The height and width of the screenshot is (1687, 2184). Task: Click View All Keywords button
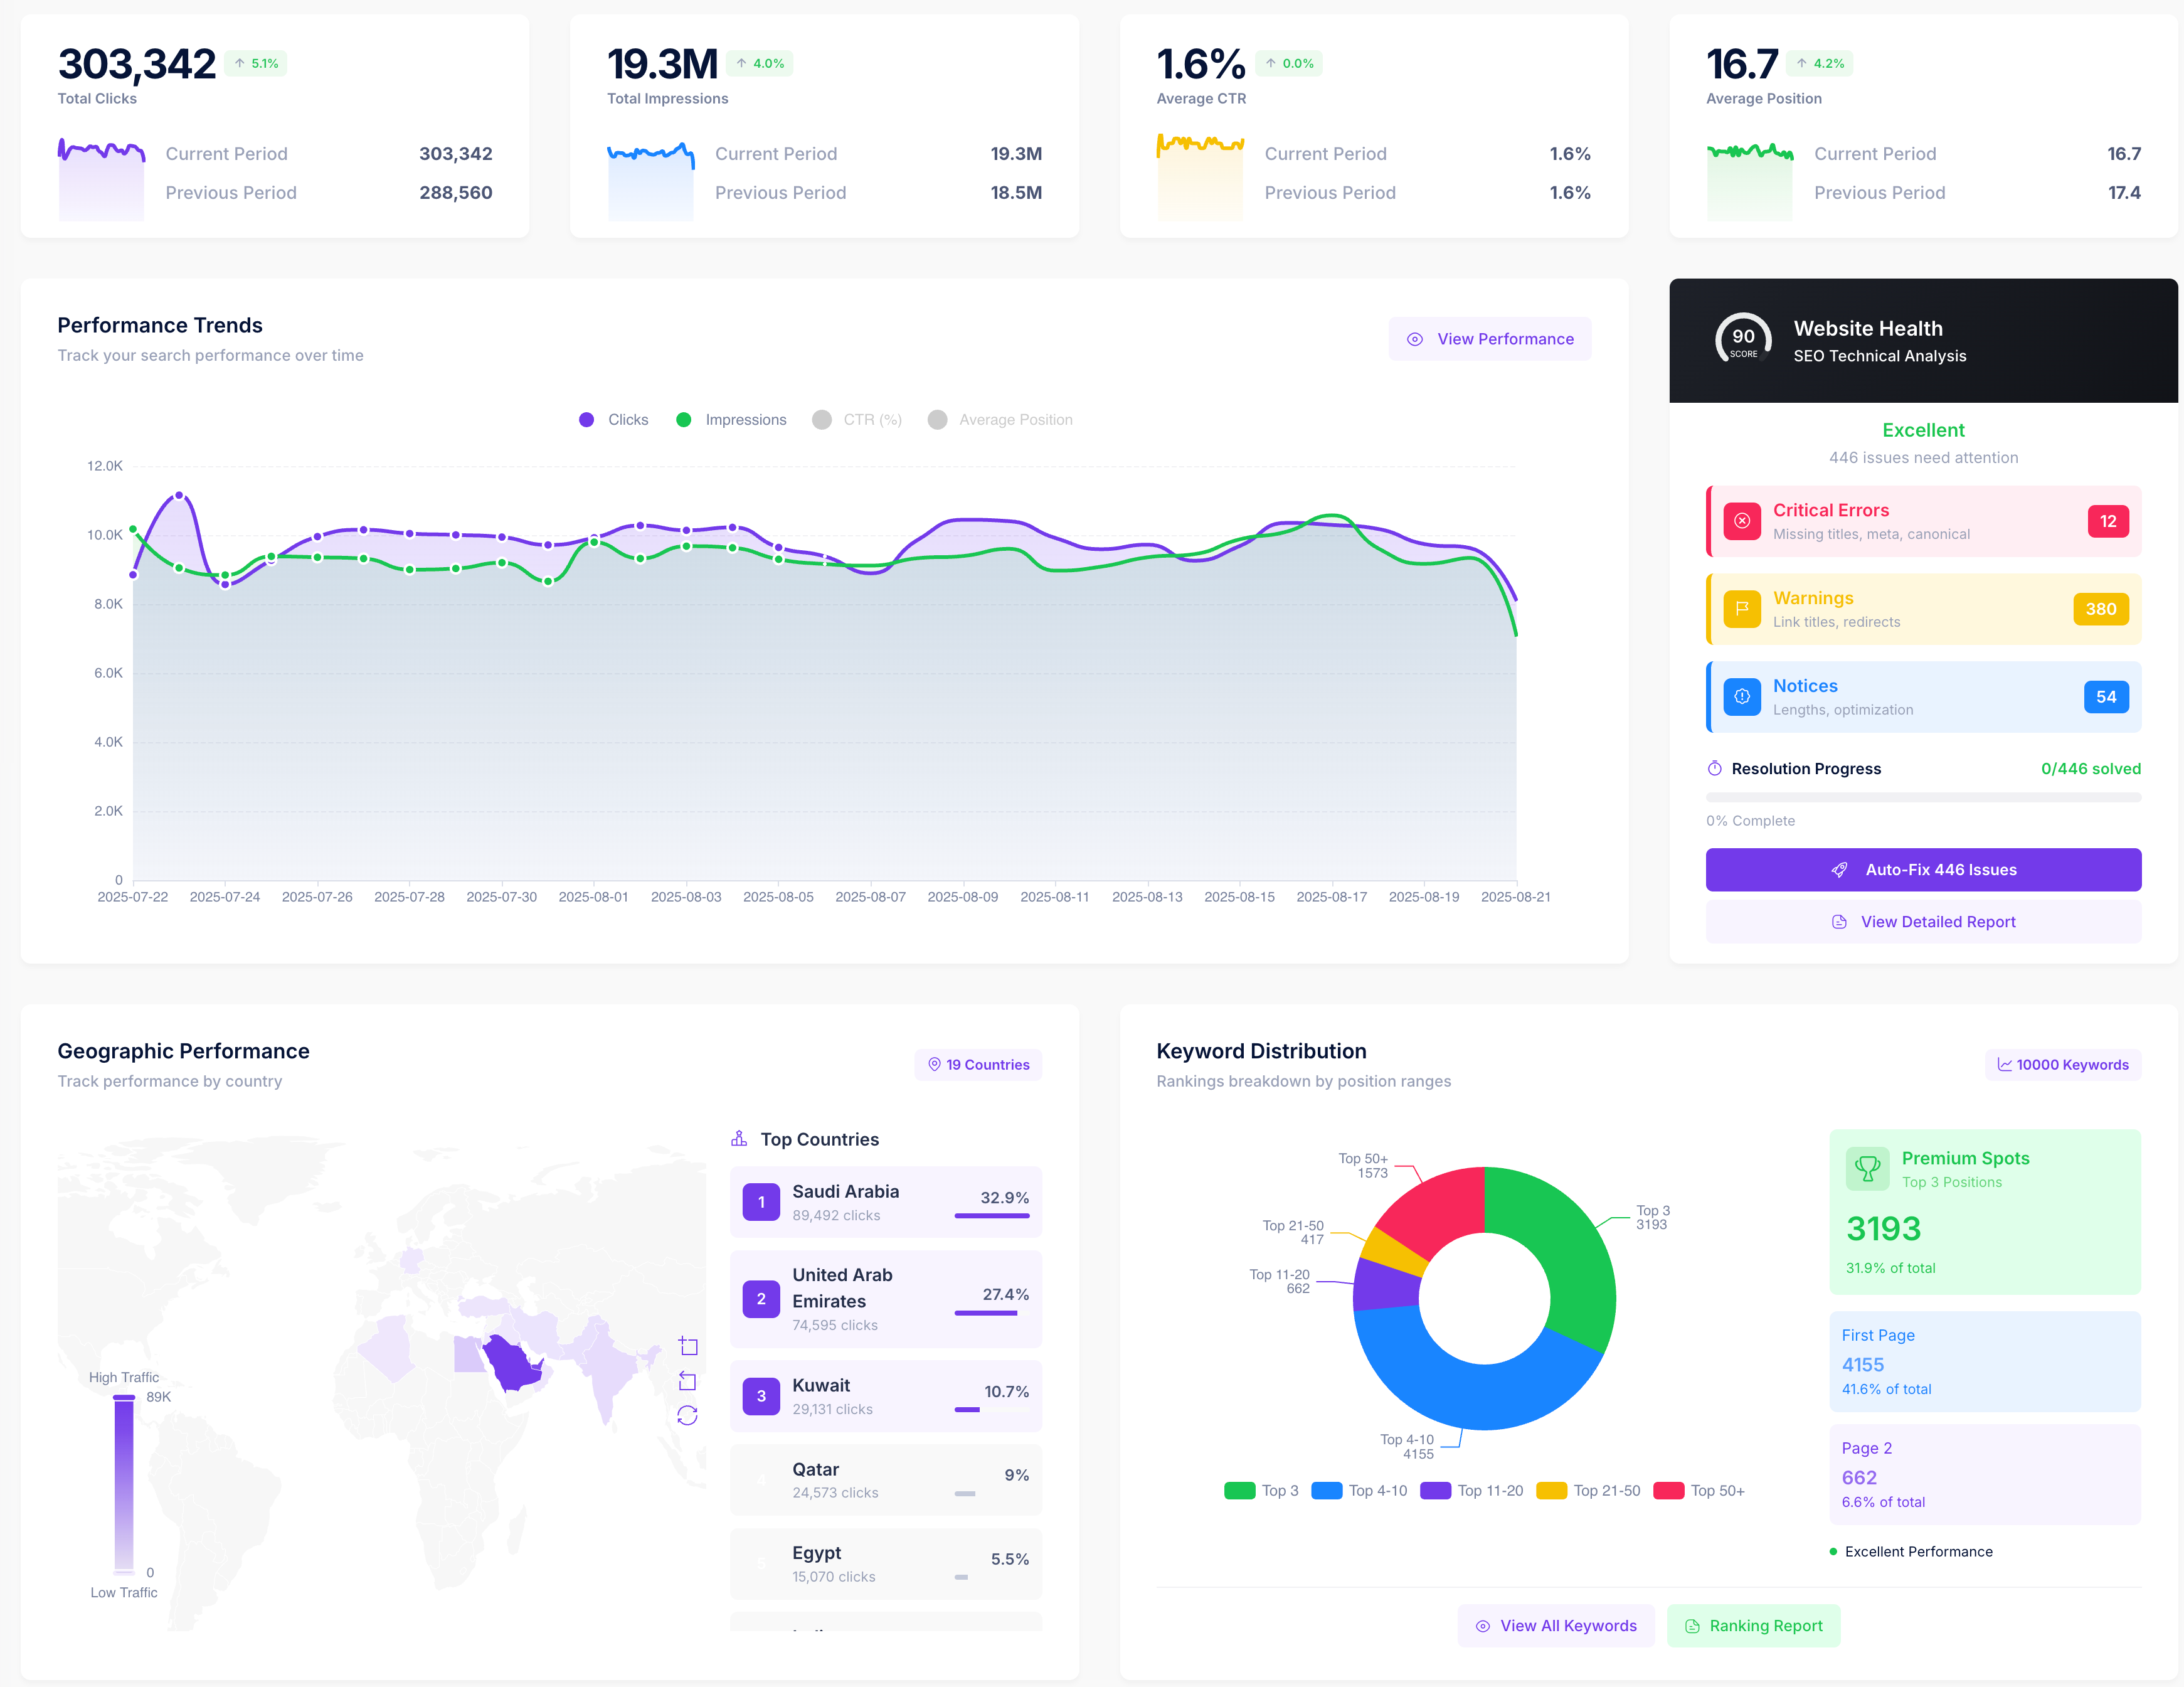(1555, 1626)
